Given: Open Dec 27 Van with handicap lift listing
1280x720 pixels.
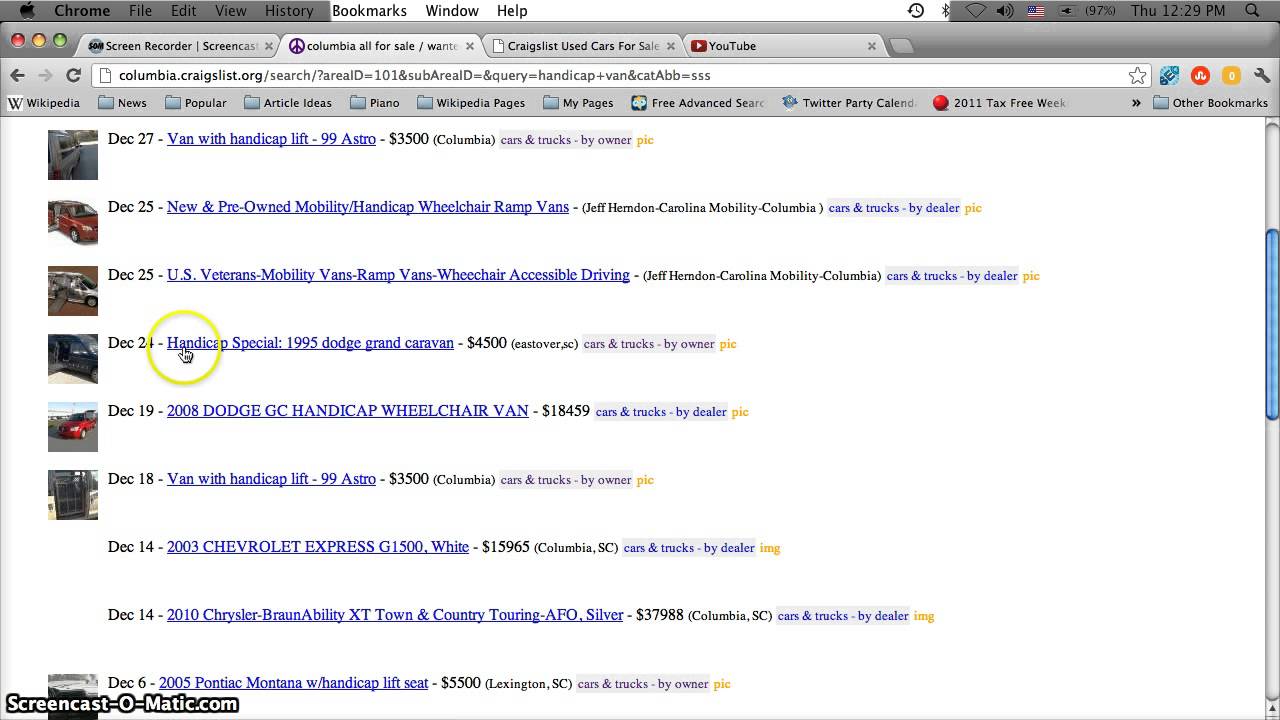Looking at the screenshot, I should [271, 139].
